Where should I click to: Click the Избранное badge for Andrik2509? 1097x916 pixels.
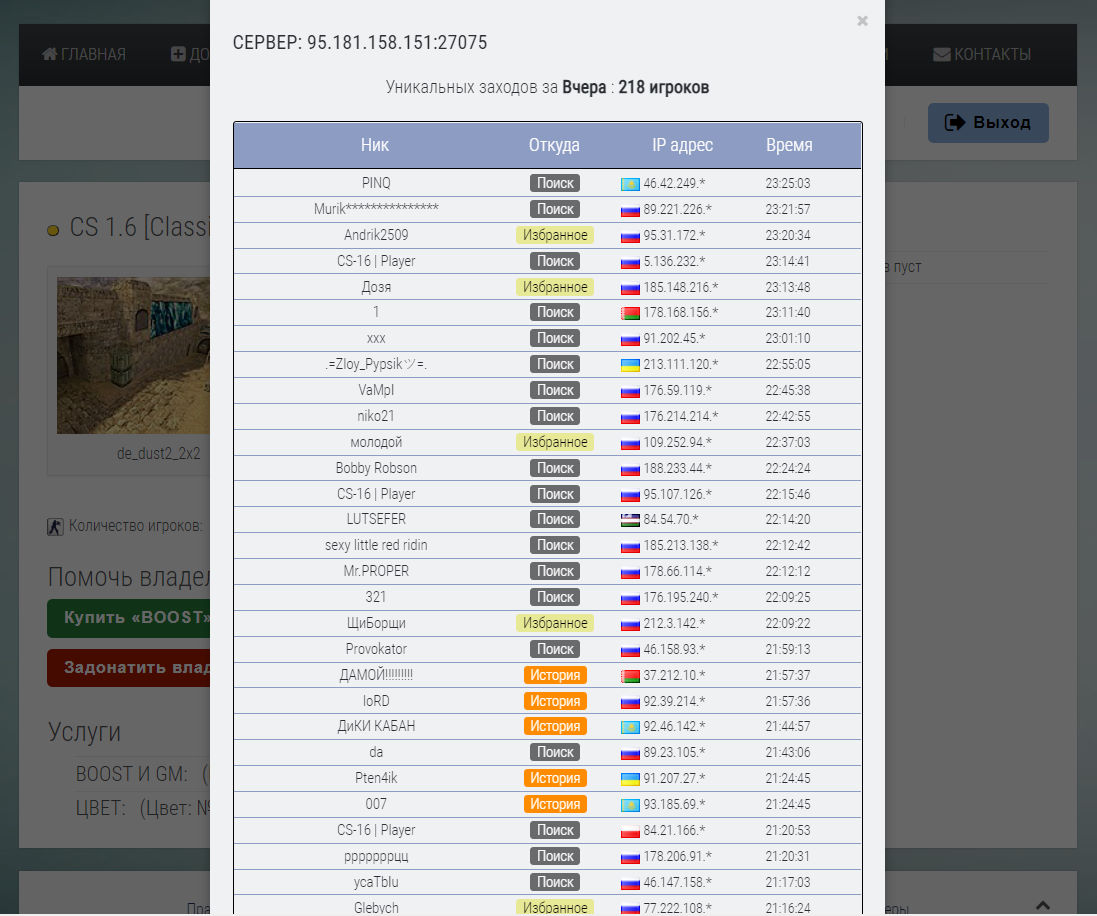click(x=555, y=235)
